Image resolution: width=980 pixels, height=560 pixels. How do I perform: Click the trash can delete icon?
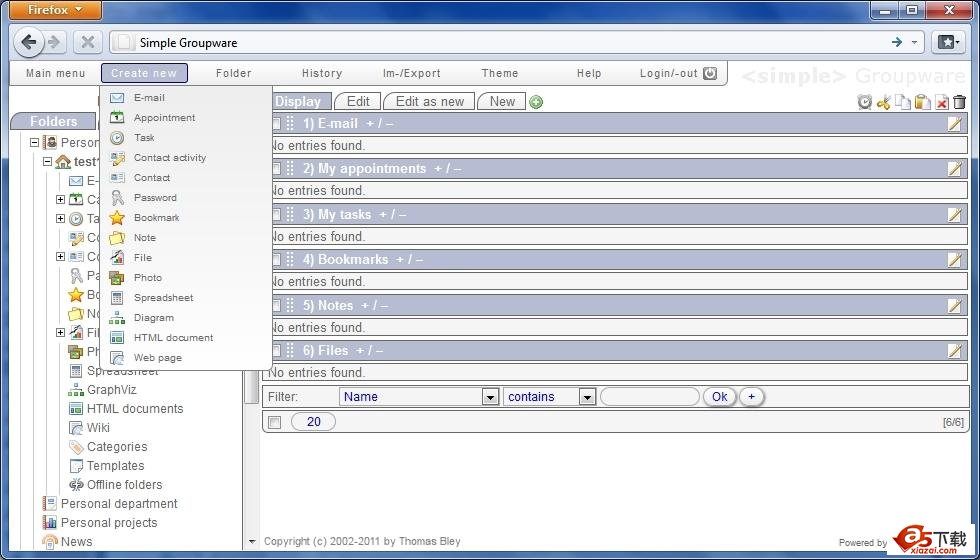pos(960,102)
